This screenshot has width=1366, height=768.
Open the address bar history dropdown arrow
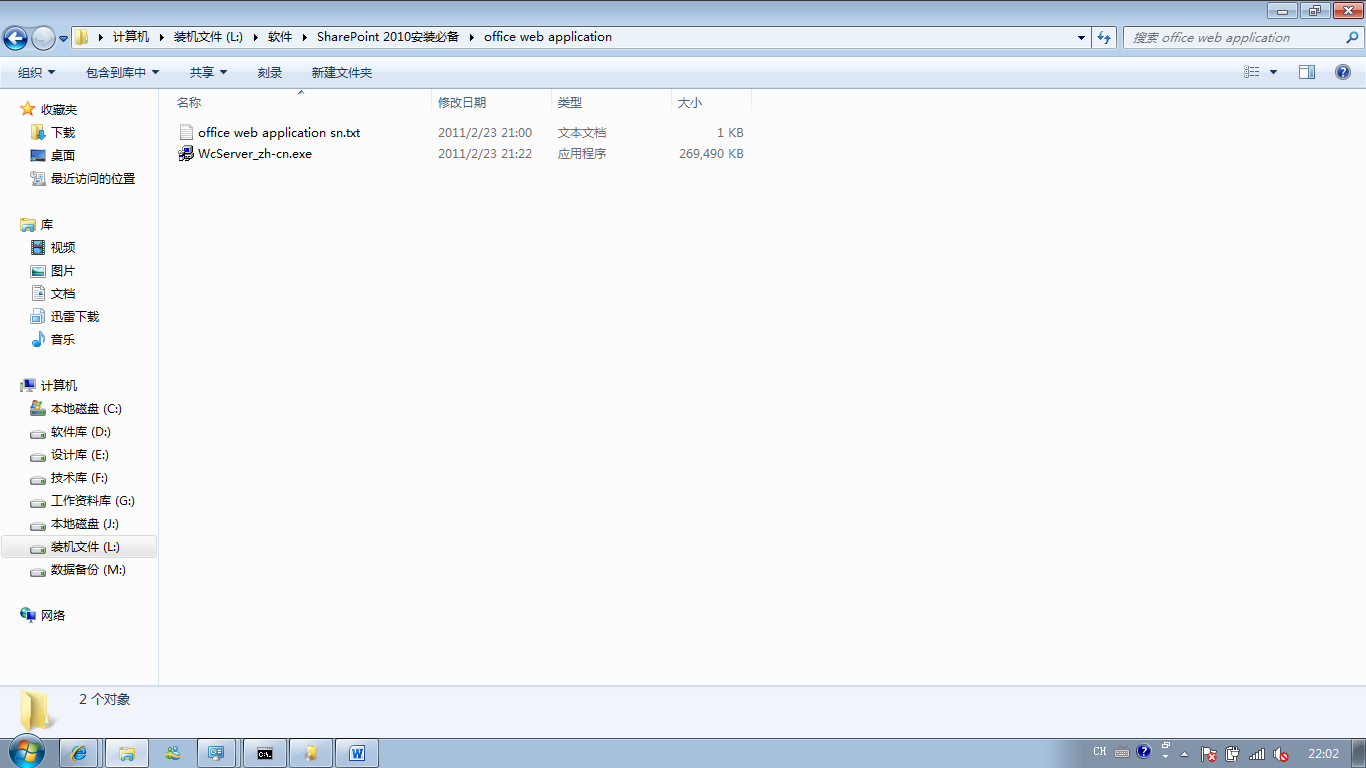click(1082, 38)
